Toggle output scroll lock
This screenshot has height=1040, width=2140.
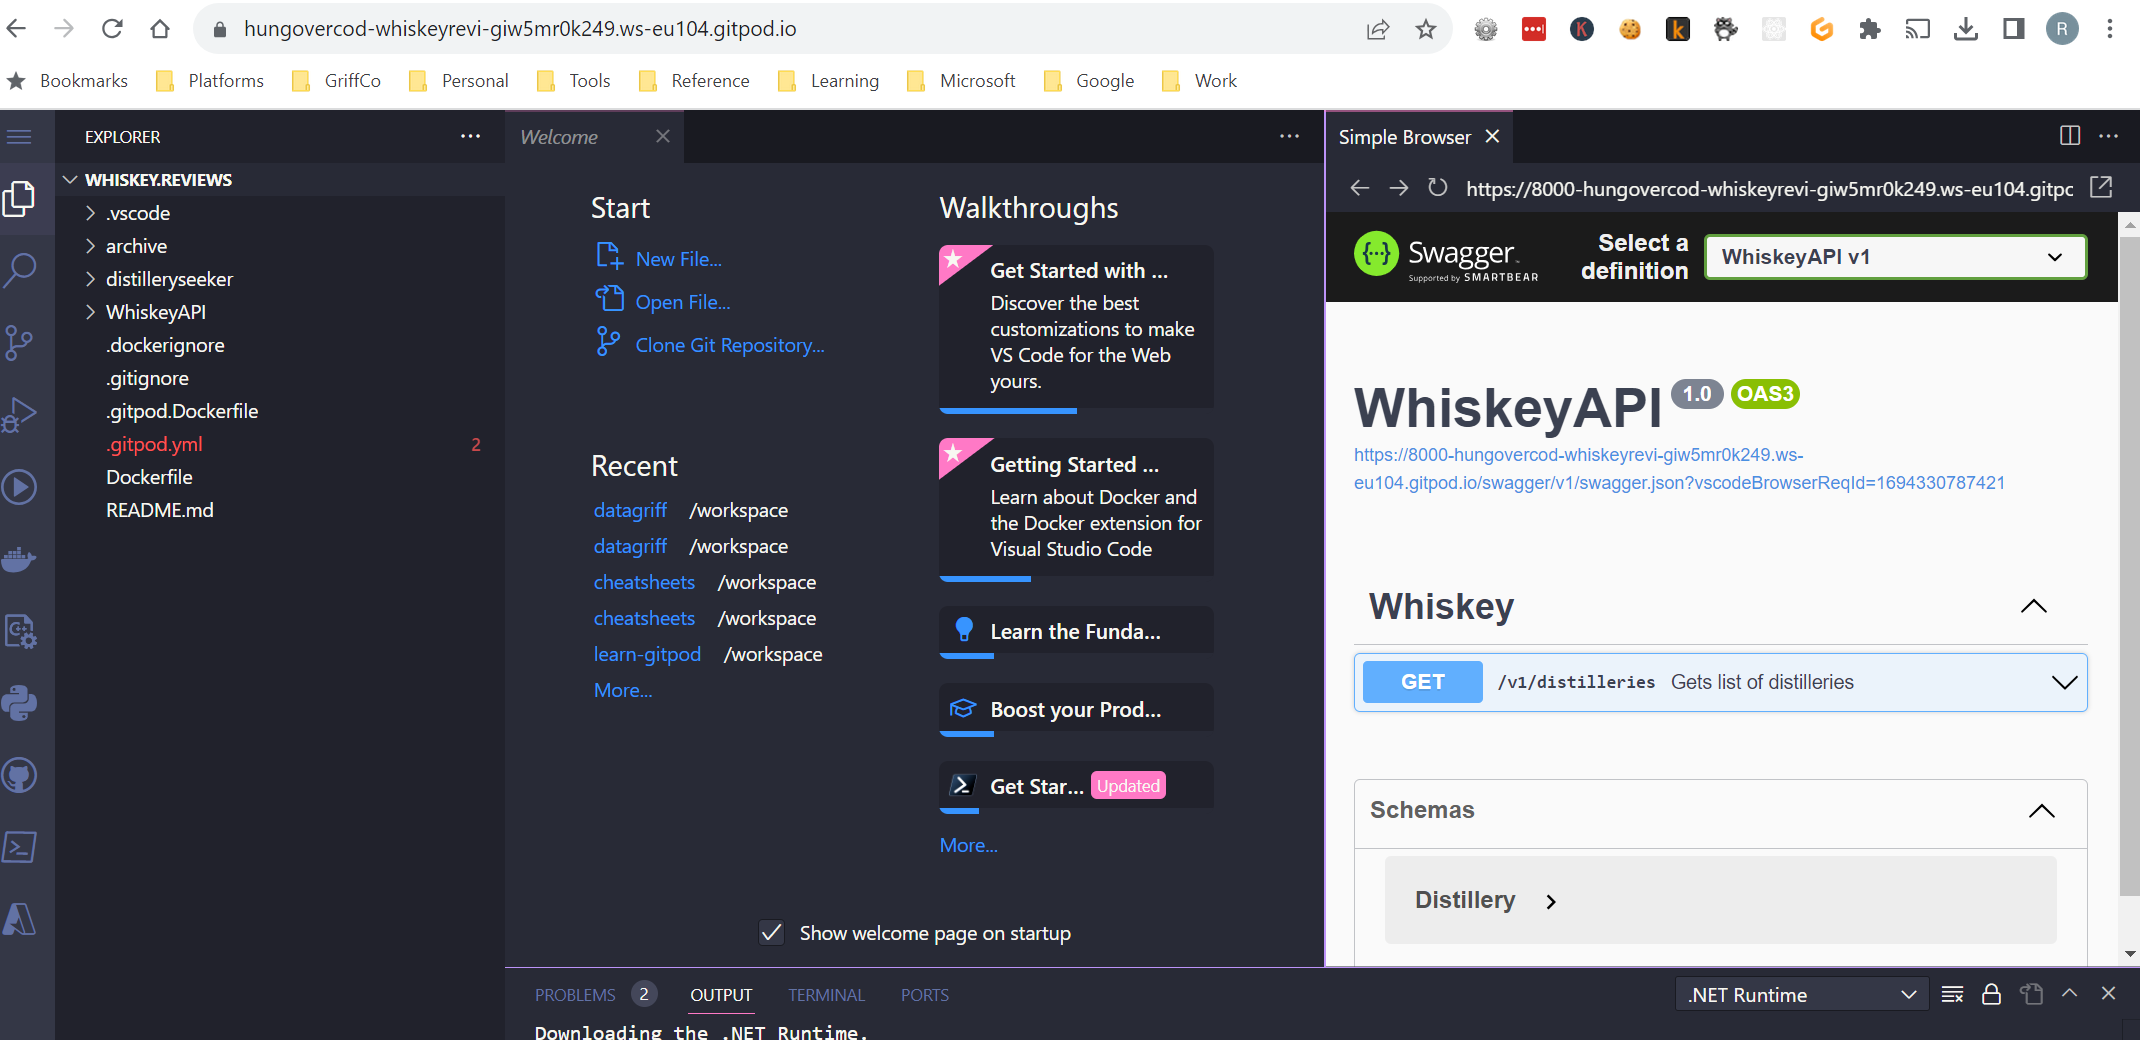[x=1991, y=994]
